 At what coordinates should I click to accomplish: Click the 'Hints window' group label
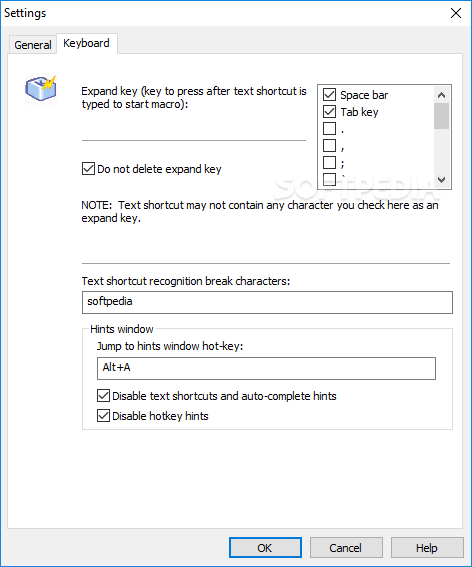tap(122, 329)
